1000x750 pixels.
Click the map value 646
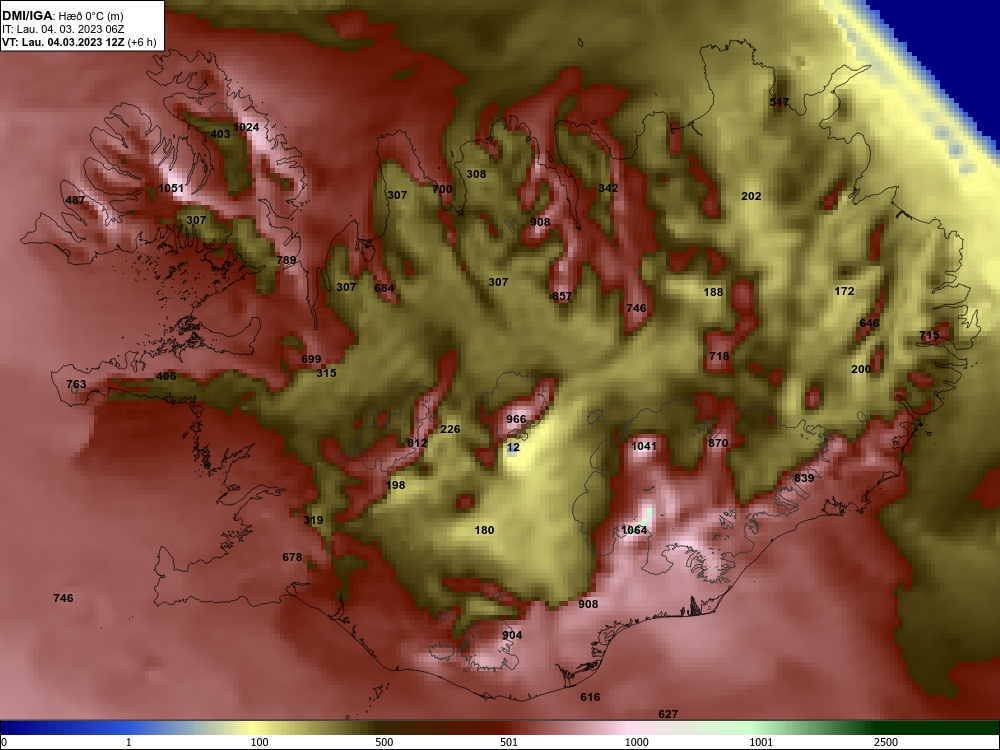[869, 323]
